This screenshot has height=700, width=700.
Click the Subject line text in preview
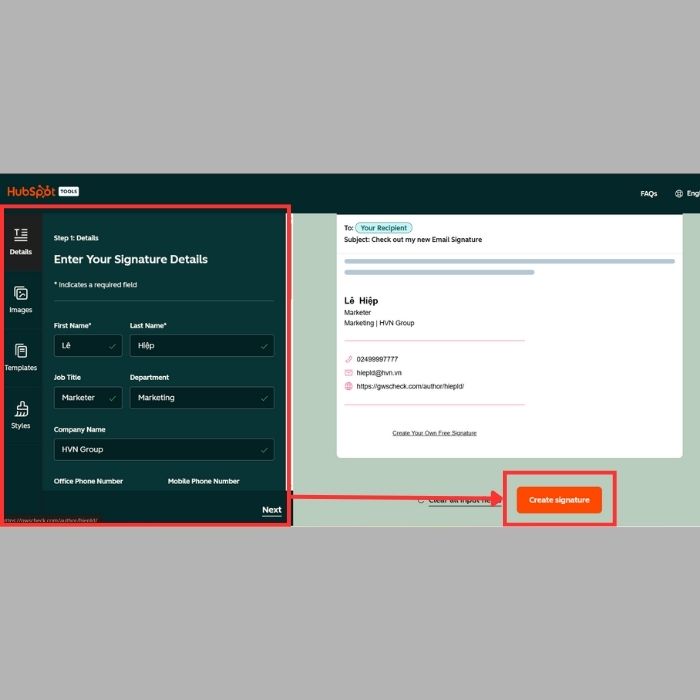[413, 240]
